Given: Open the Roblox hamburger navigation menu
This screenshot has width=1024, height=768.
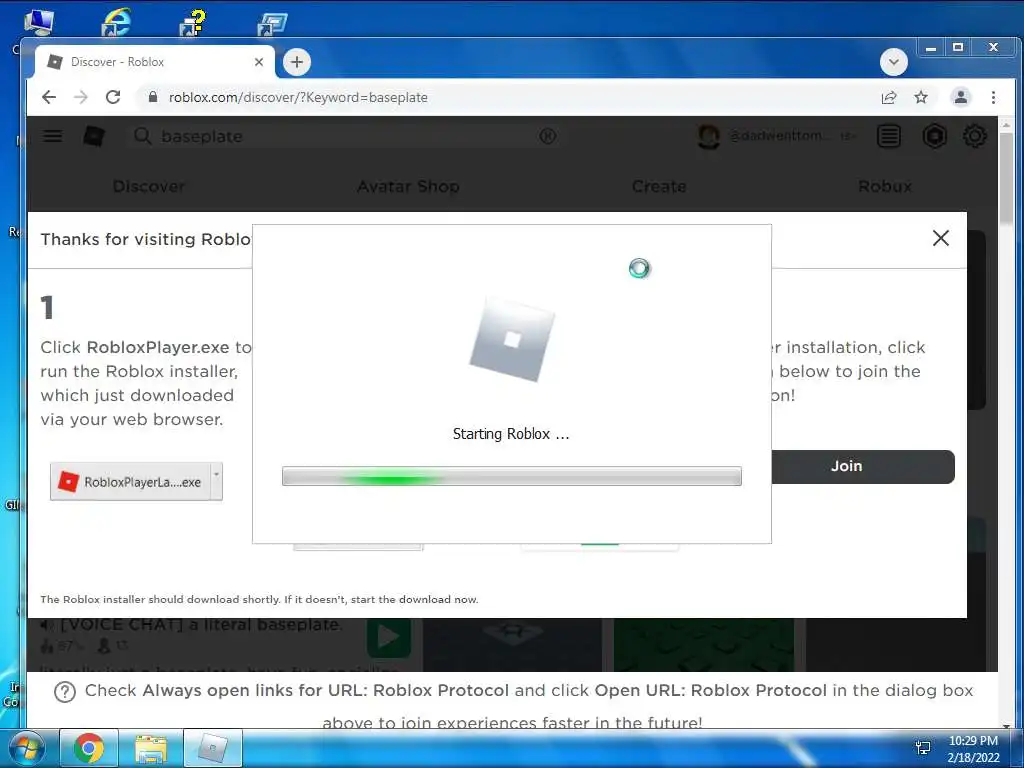Looking at the screenshot, I should click(52, 136).
